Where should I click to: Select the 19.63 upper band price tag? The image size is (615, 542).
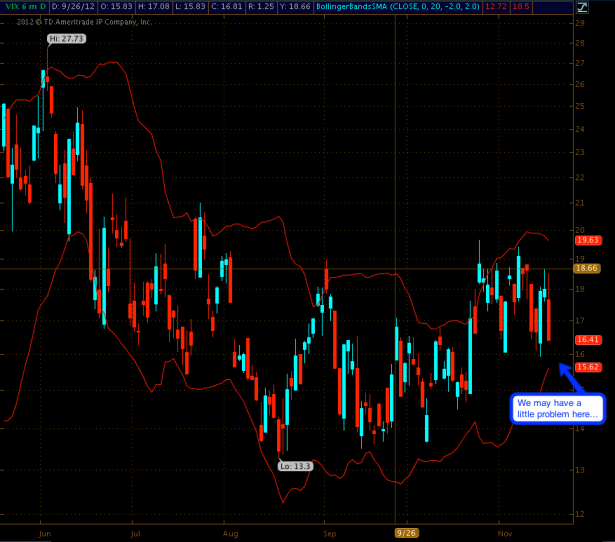pyautogui.click(x=587, y=240)
